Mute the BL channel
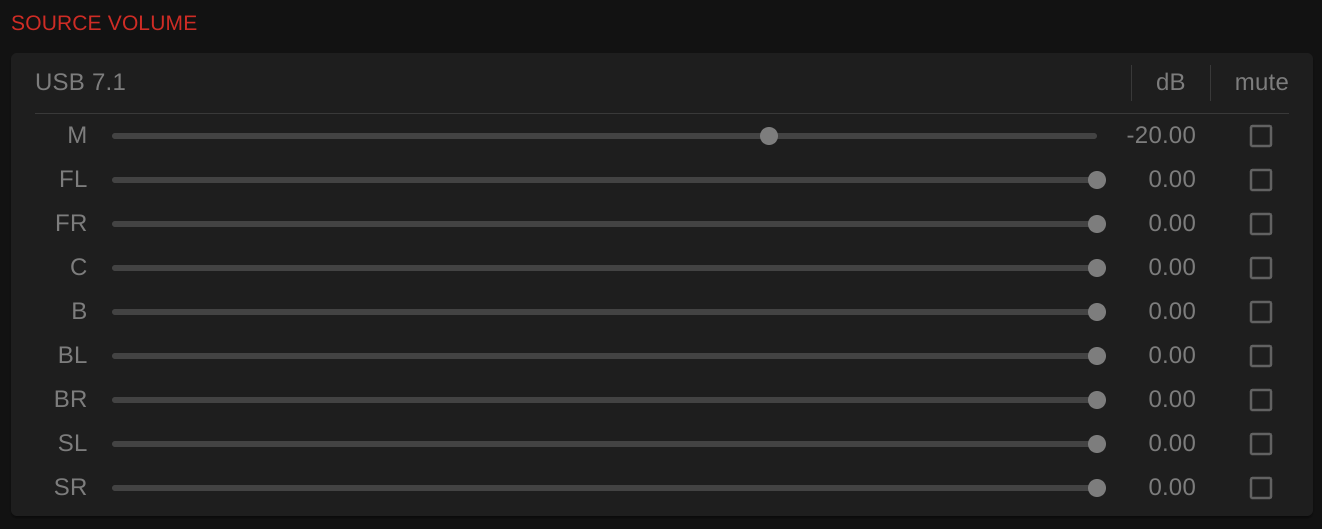 tap(1261, 356)
